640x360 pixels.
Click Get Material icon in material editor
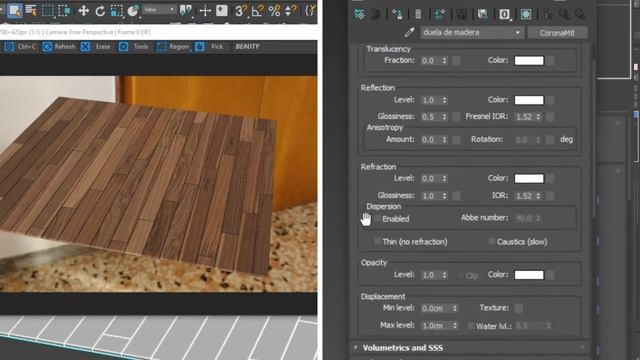(360, 14)
